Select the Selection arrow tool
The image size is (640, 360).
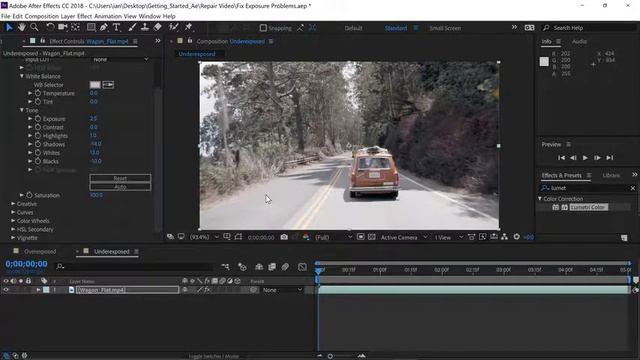click(x=9, y=27)
